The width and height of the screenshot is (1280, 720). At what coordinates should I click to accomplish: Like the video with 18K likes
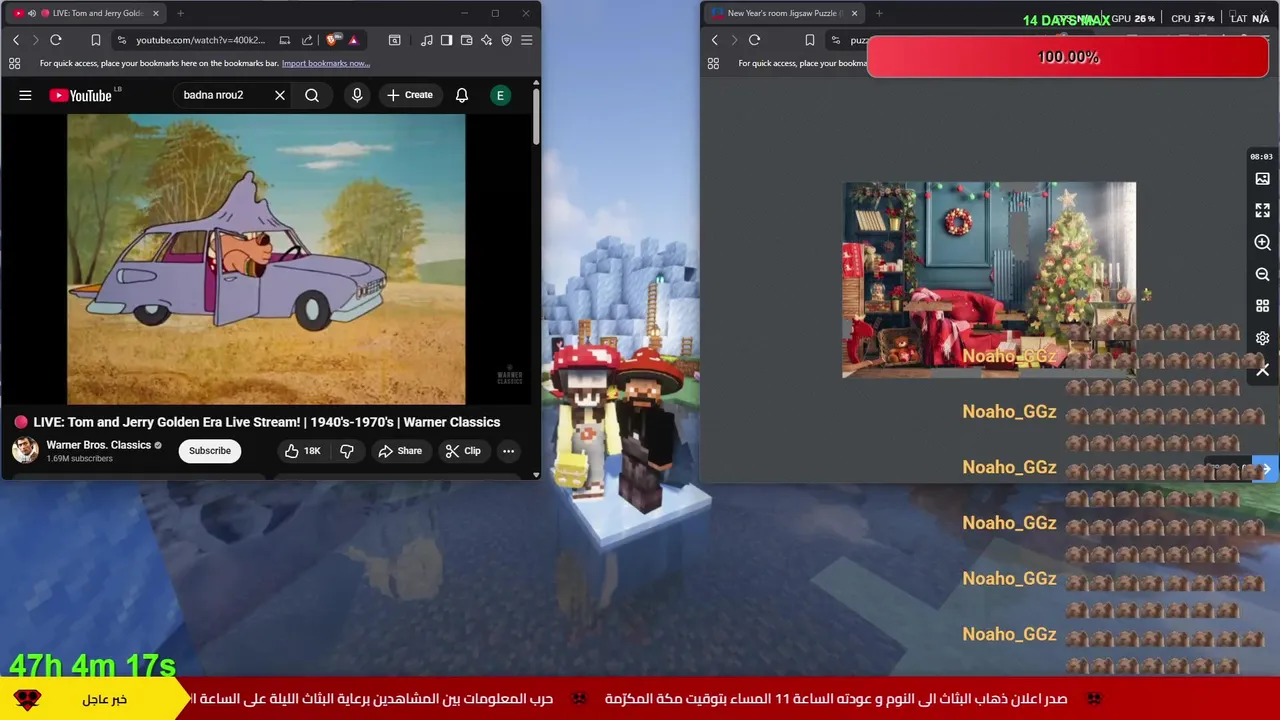pyautogui.click(x=302, y=451)
